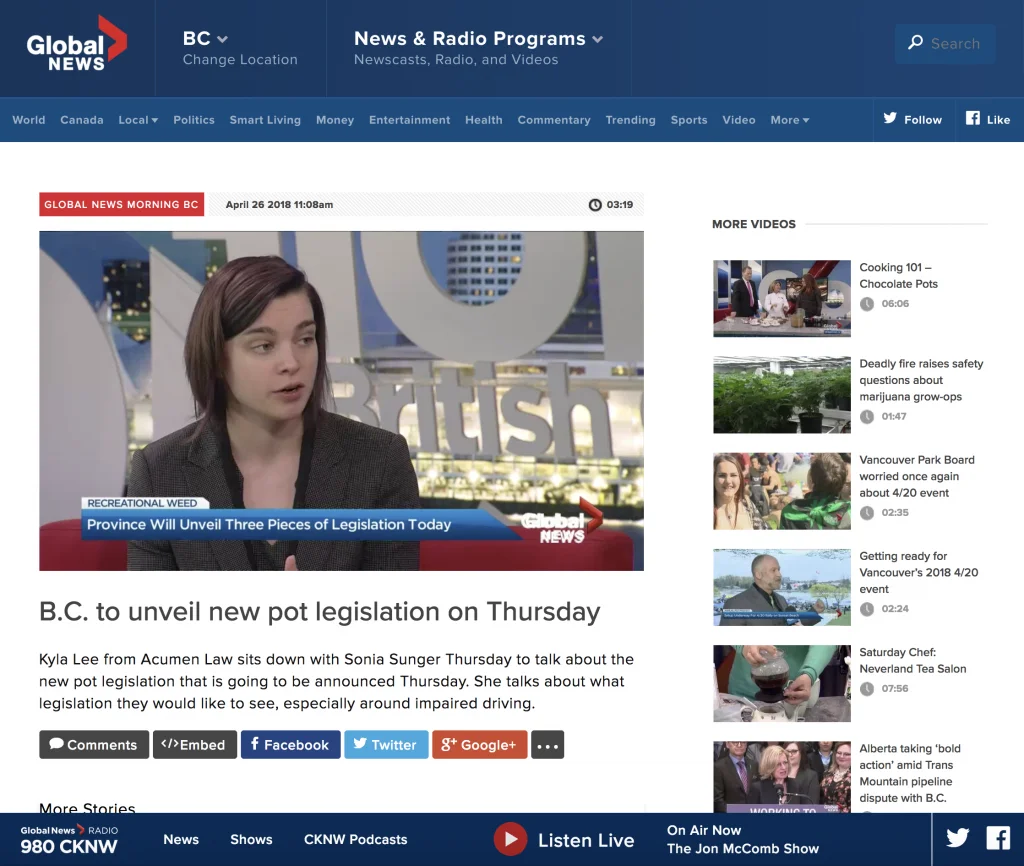Open Alberta Trans Mountain pipeline thumbnail
Screen dimensions: 1024x866
point(782,777)
